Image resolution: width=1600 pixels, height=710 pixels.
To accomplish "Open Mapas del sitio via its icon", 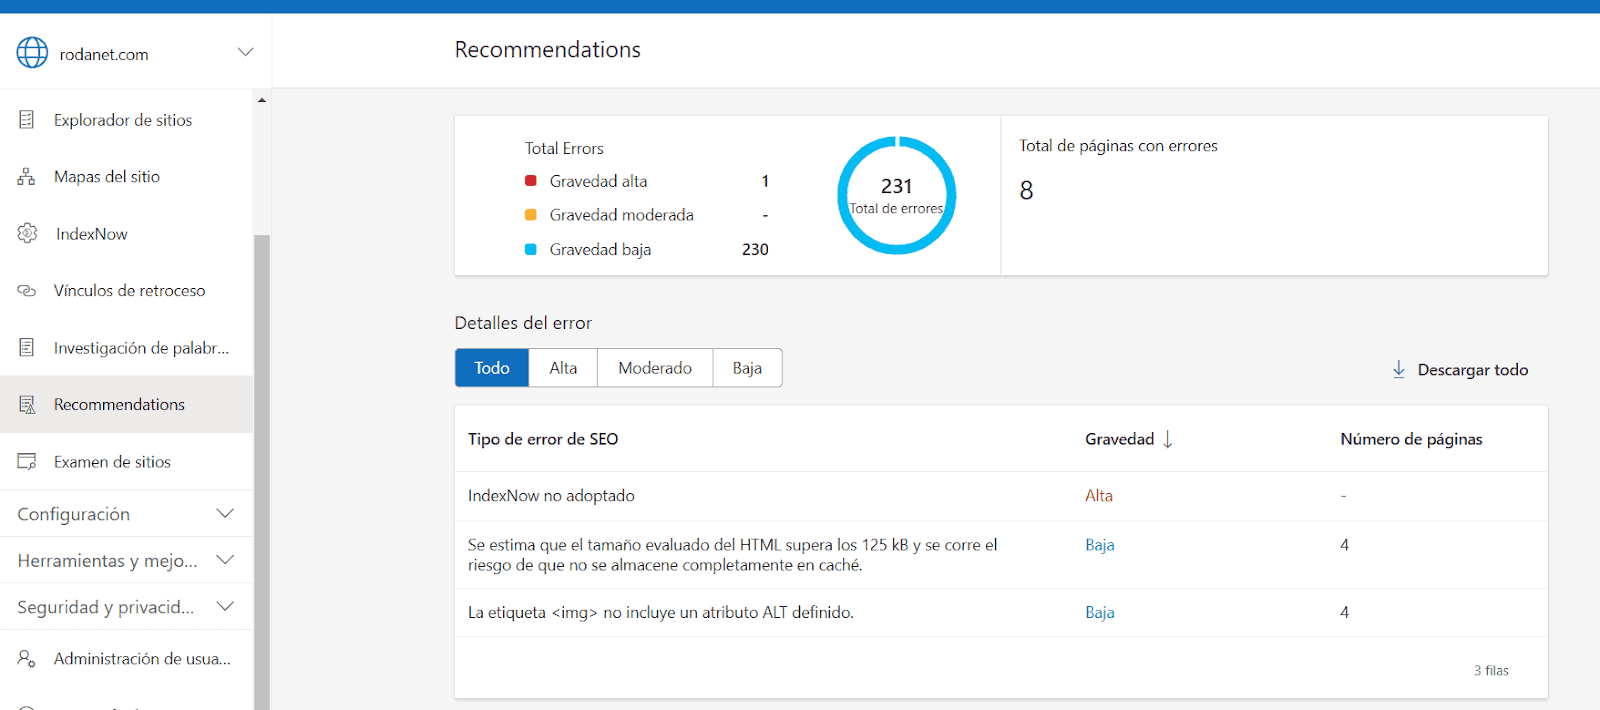I will pyautogui.click(x=27, y=177).
